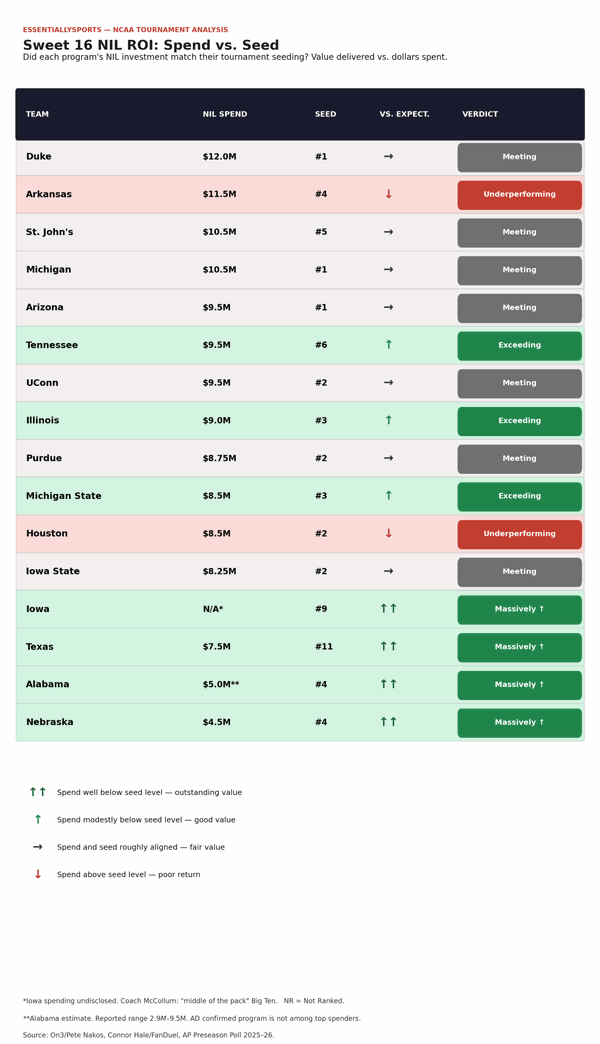The height and width of the screenshot is (1044, 600).
Task: Click the single green up arrow legend icon
Action: [38, 819]
